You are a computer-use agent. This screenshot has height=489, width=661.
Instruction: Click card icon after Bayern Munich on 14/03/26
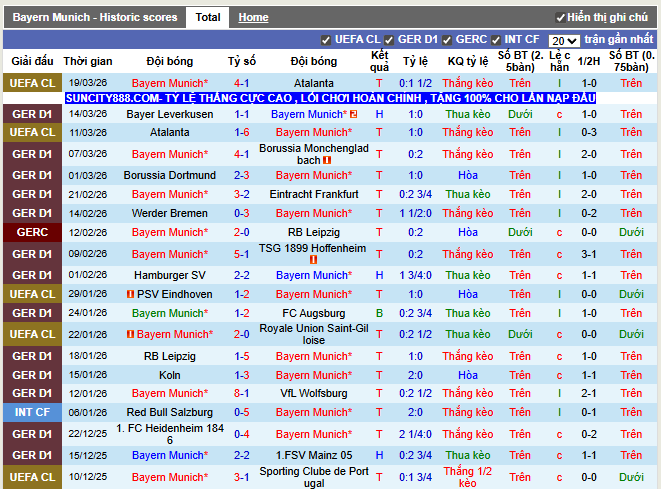coord(353,115)
